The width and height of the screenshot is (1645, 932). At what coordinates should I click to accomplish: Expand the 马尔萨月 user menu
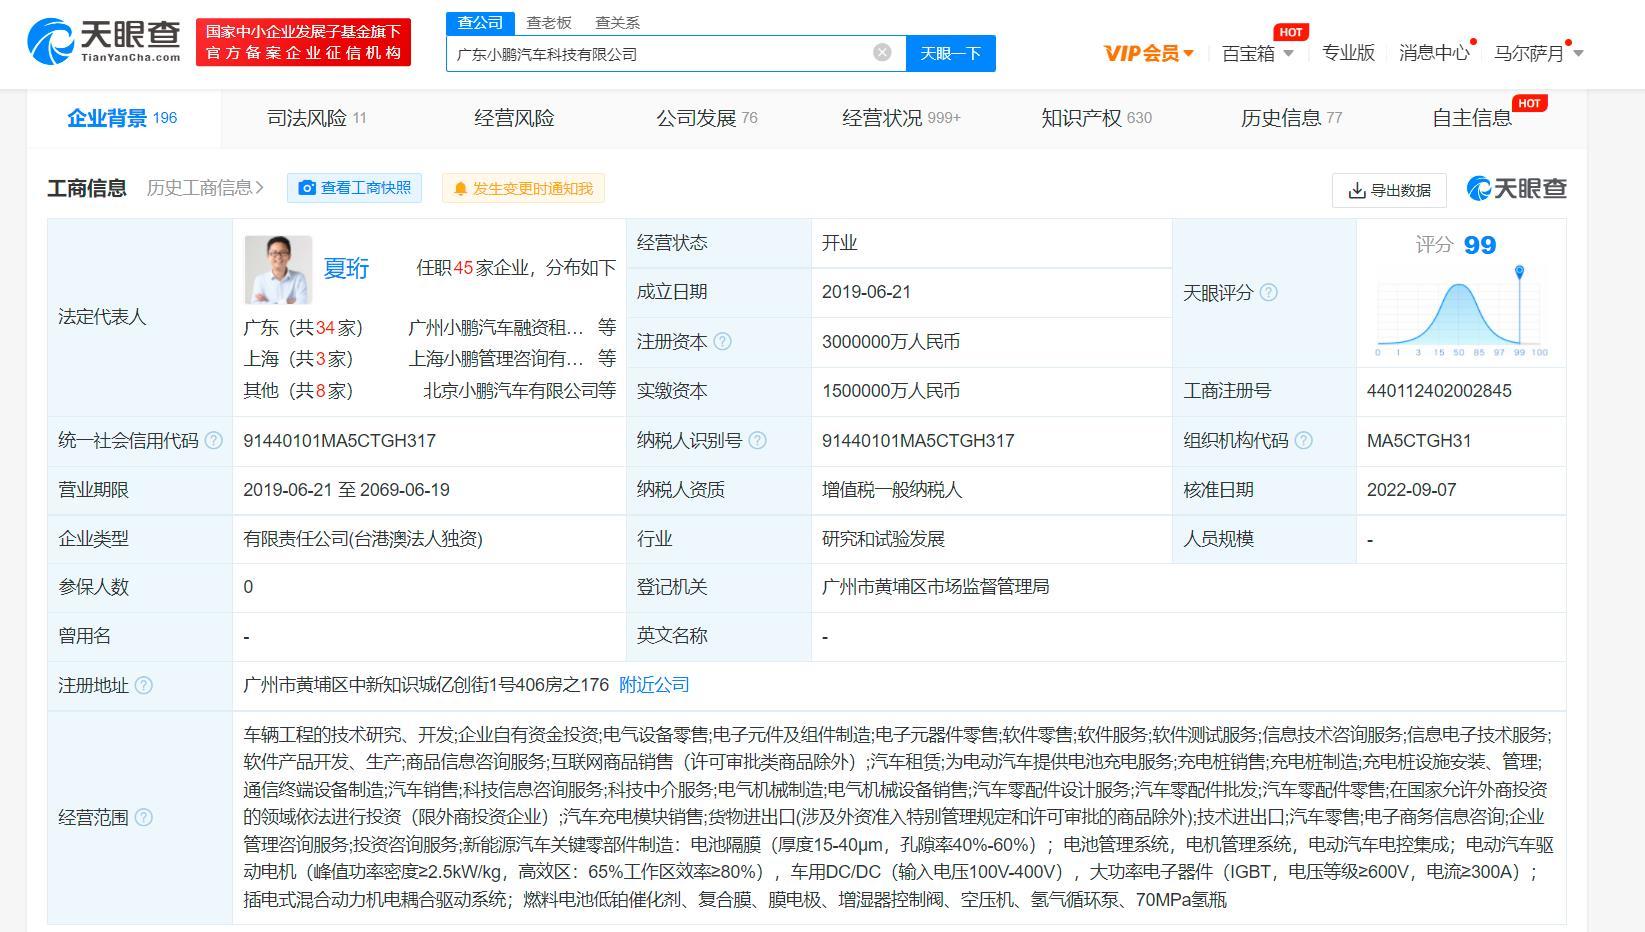(1538, 53)
